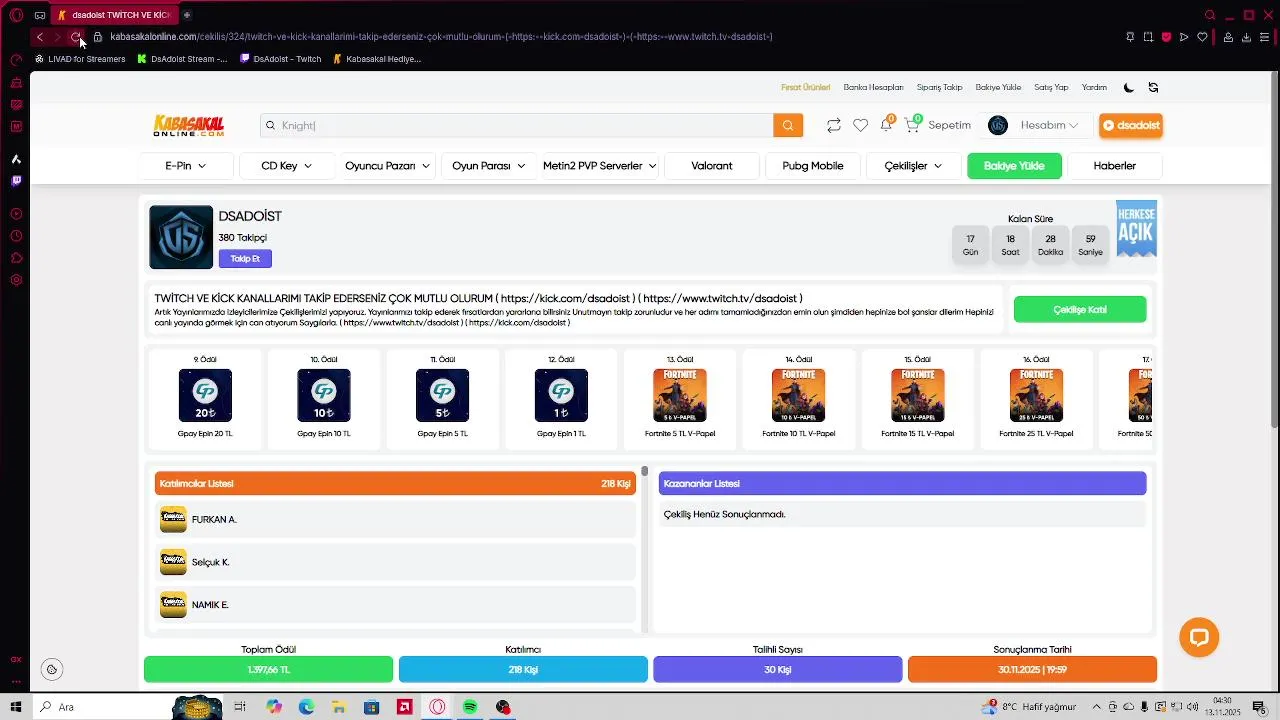Open the Yardım top link
Viewport: 1280px width, 720px height.
coord(1094,88)
